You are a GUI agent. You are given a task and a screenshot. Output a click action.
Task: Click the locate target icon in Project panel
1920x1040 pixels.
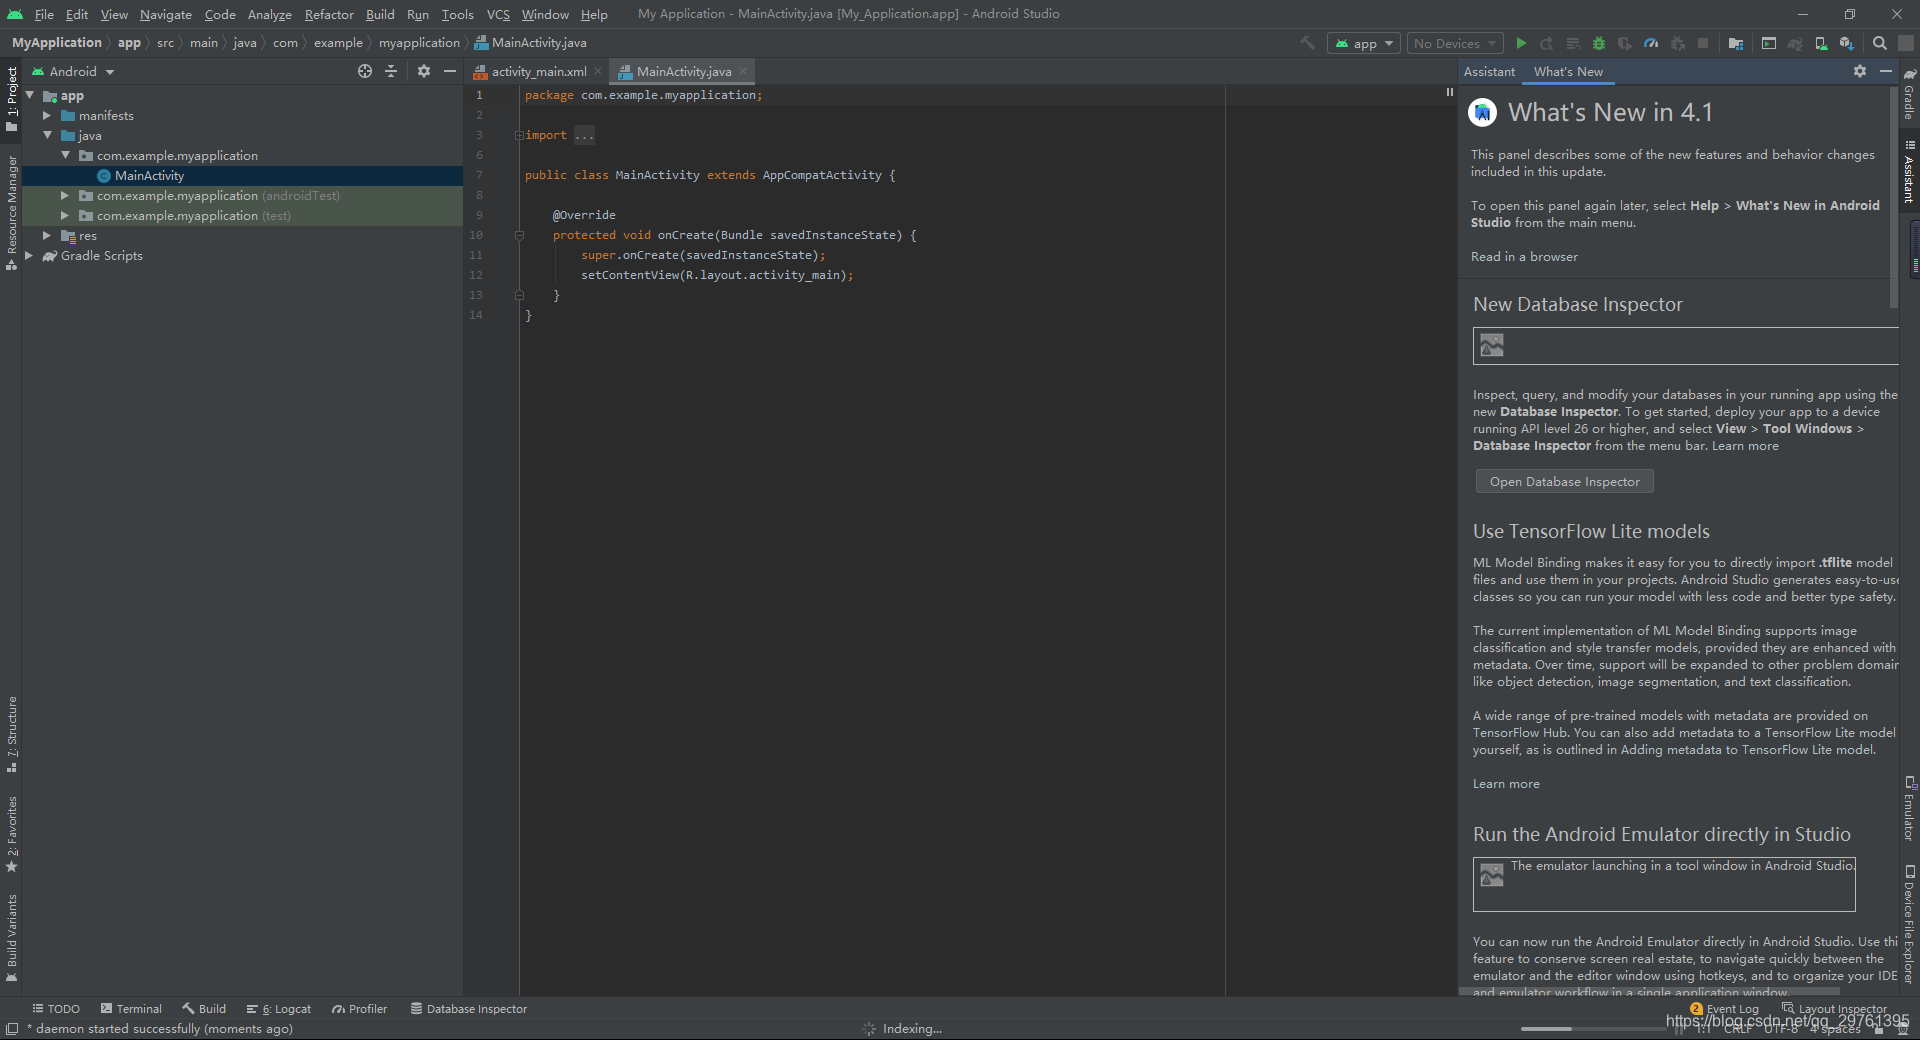(x=365, y=71)
